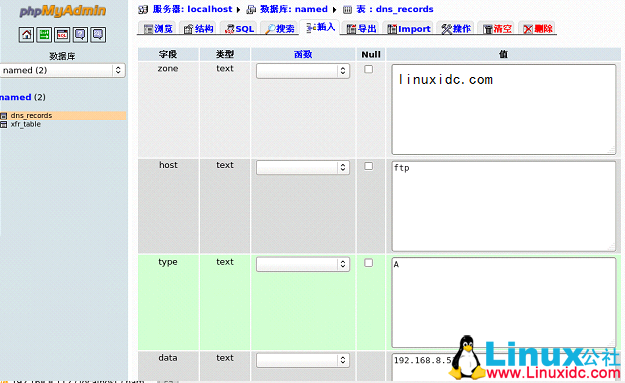Click the 数据库: named breadcrumb link
Image resolution: width=625 pixels, height=383 pixels.
[294, 9]
